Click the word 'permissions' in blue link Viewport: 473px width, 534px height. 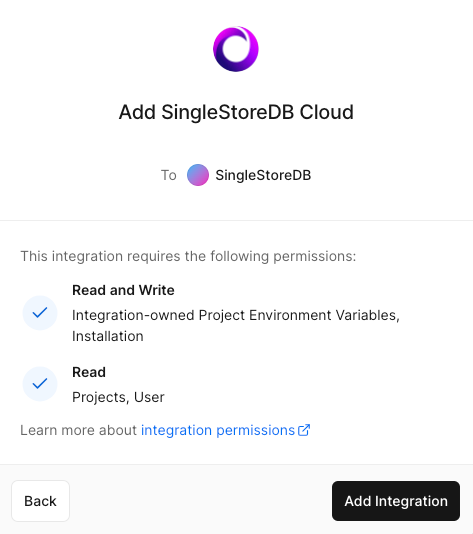(256, 430)
